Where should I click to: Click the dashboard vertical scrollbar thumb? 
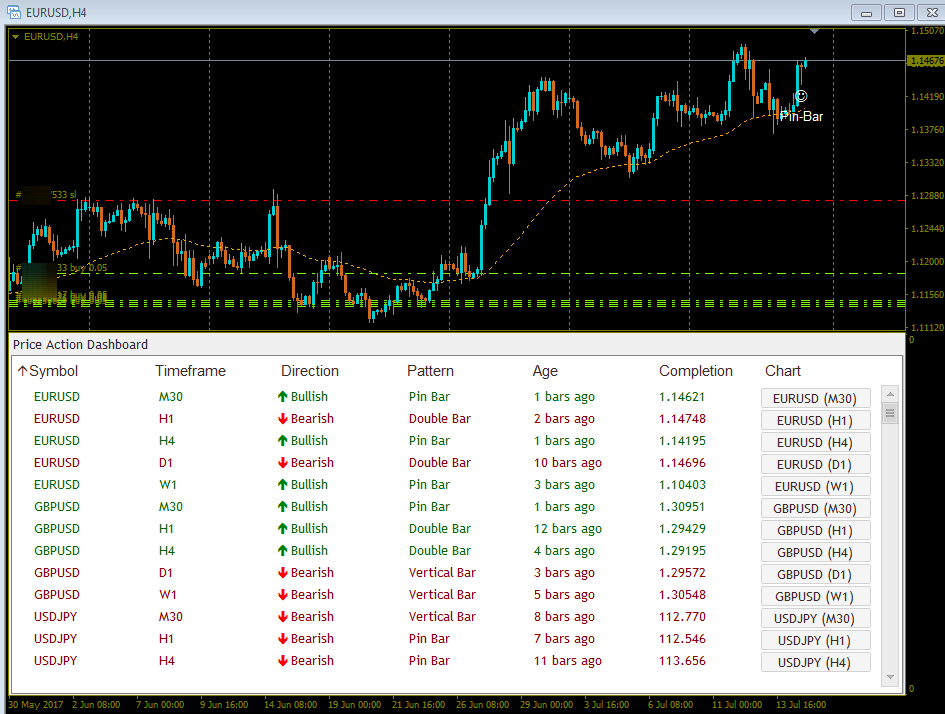click(890, 413)
